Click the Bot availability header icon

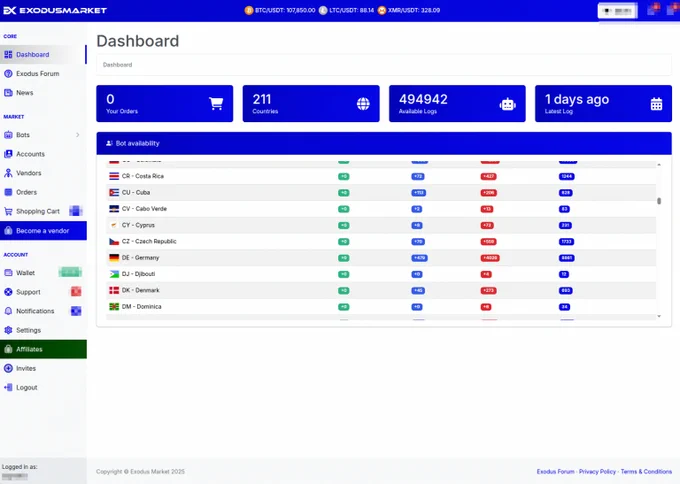tap(109, 143)
